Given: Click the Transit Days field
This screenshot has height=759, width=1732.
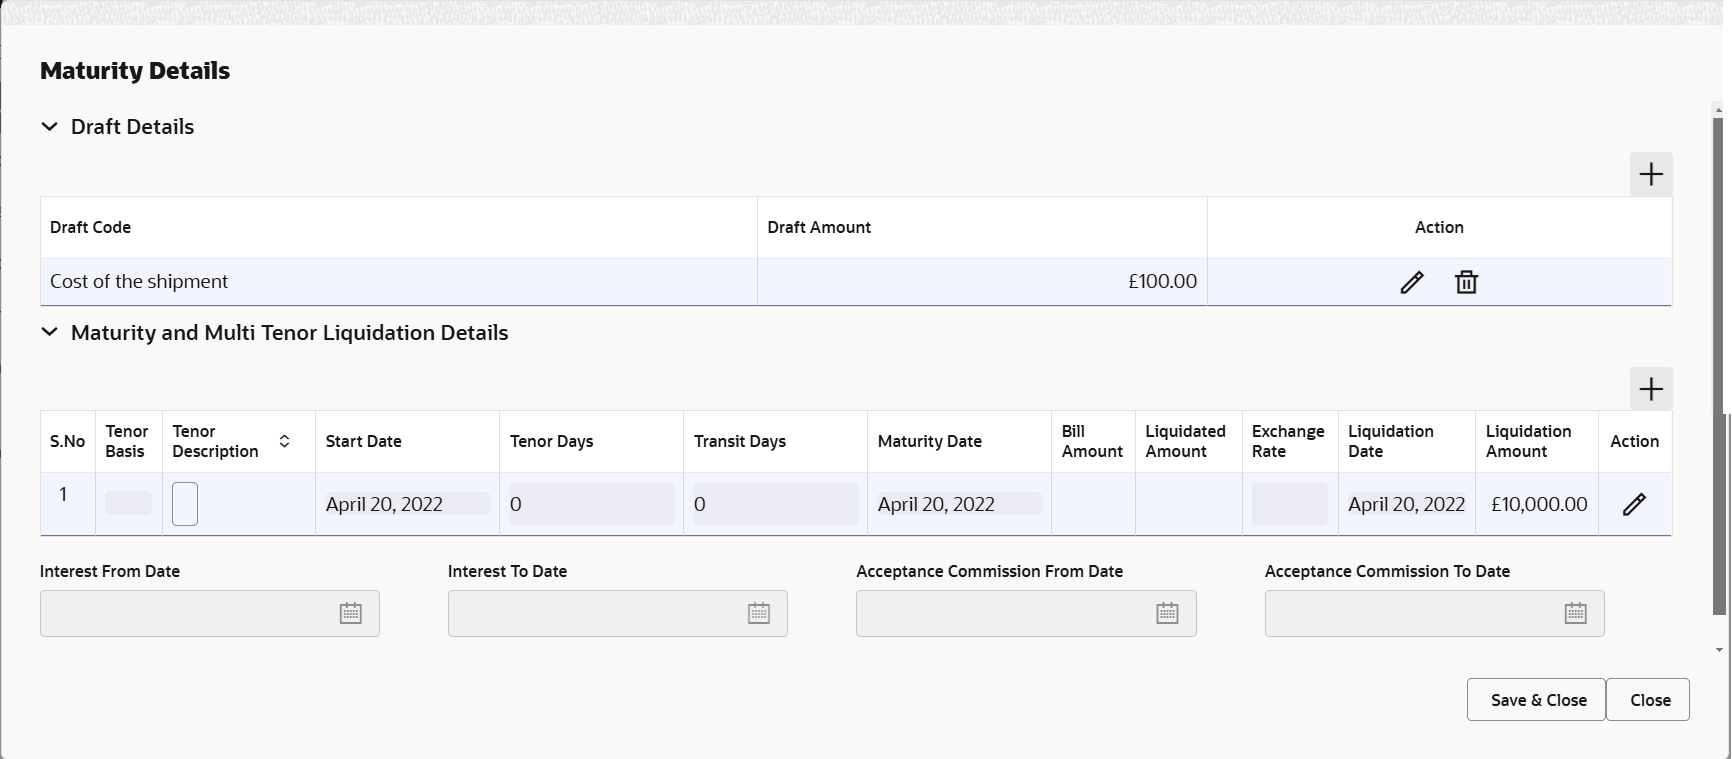Looking at the screenshot, I should 775,504.
